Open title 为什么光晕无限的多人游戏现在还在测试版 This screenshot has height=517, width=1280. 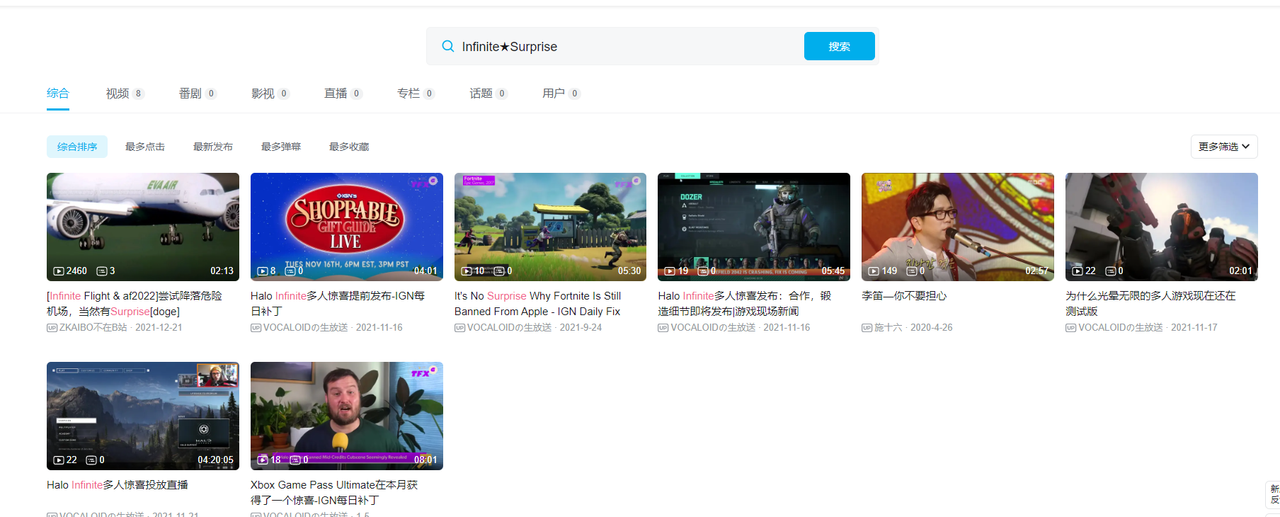(1151, 304)
